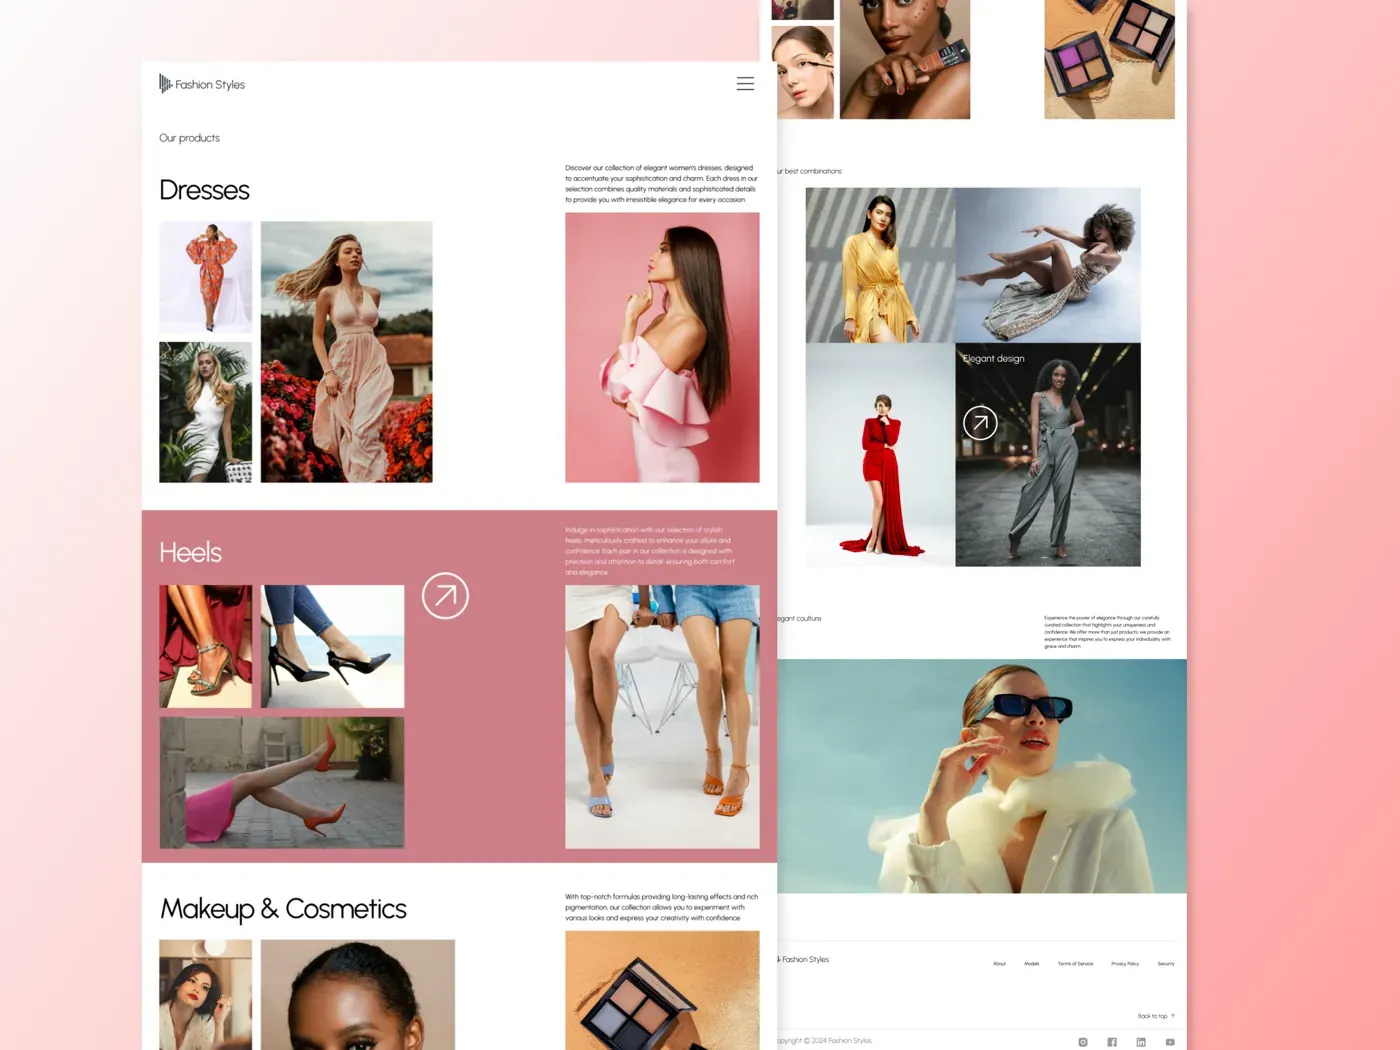Screen dimensions: 1400x1050
Task: Open the Models footer link
Action: tap(1032, 964)
